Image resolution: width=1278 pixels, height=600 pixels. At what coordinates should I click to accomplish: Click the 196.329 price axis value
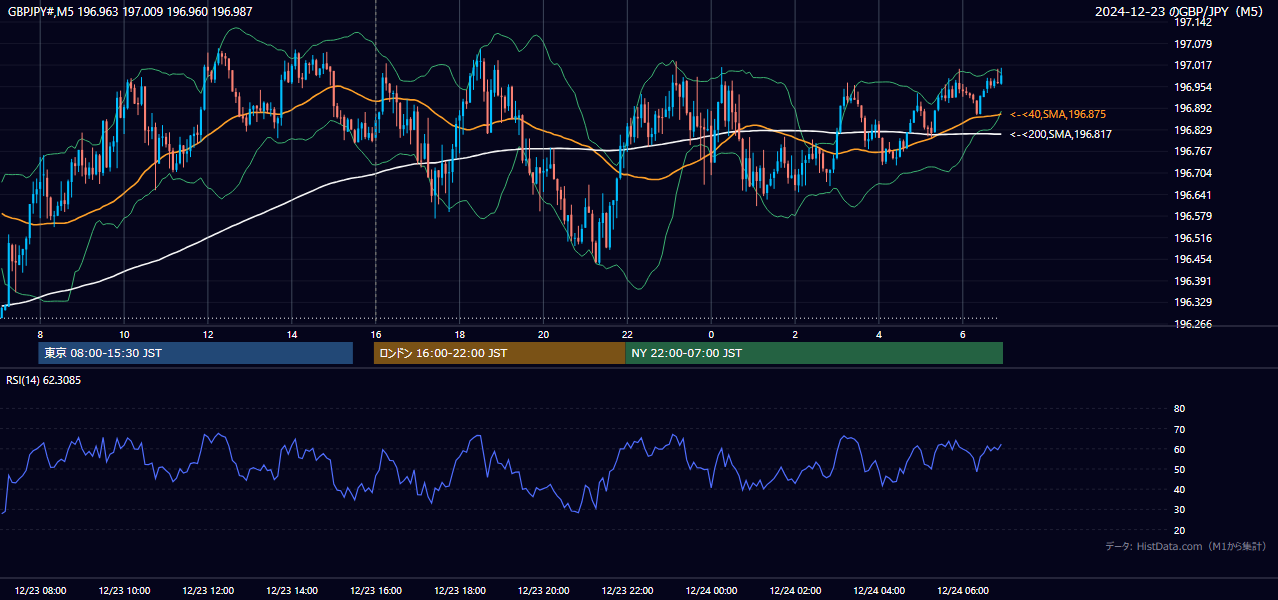[x=1193, y=302]
